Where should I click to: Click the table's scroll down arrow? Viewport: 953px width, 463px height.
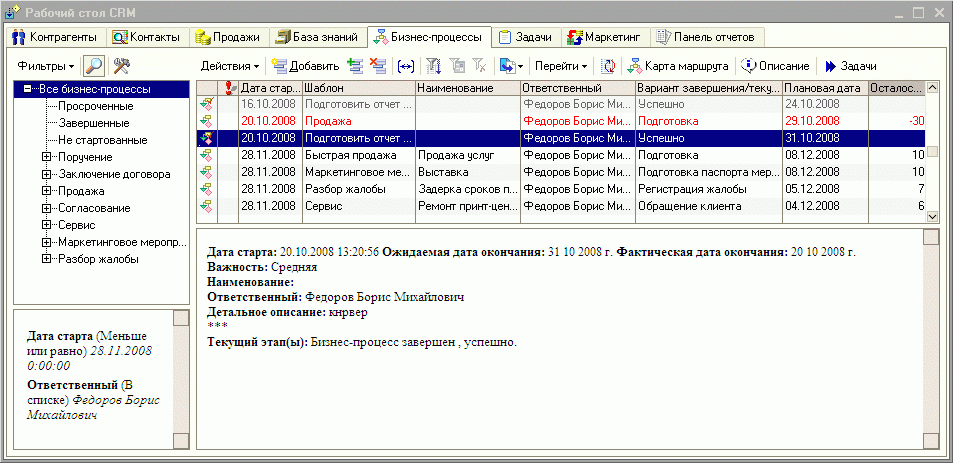point(932,216)
